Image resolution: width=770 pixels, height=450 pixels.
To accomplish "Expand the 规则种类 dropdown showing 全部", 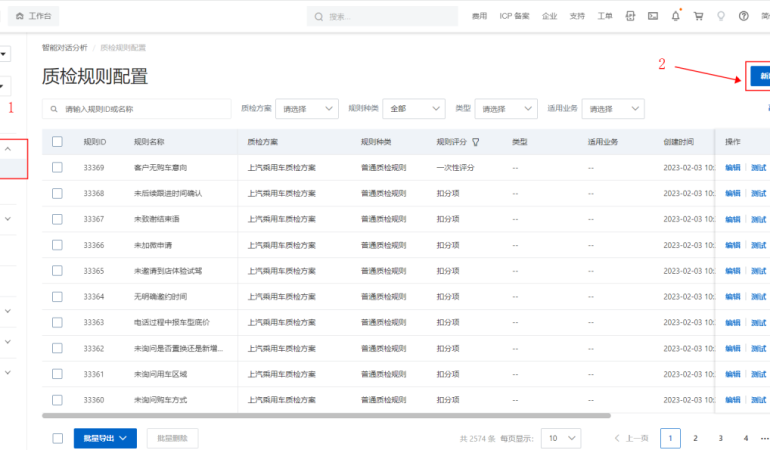I will coord(414,108).
